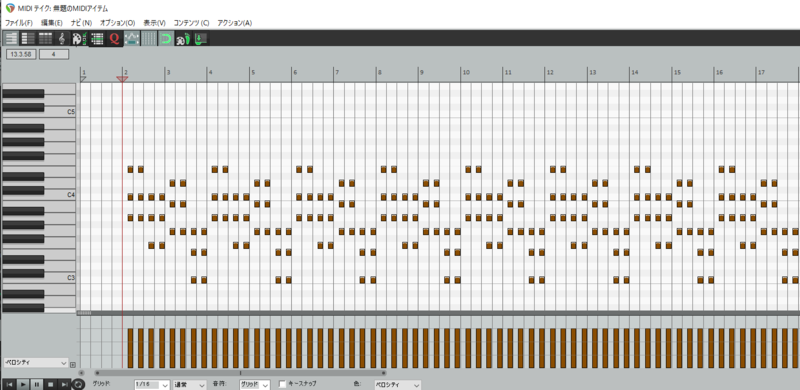Open the アクション(A) menu

(235, 23)
